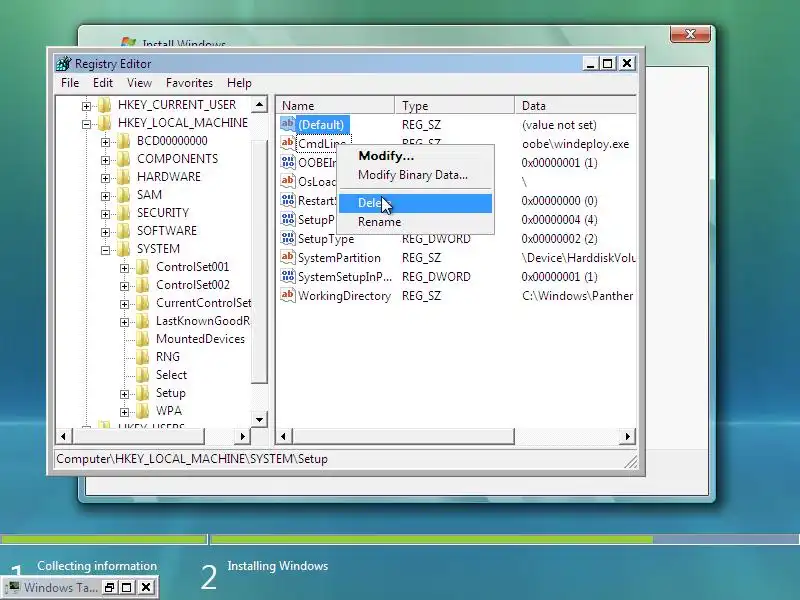Image resolution: width=800 pixels, height=600 pixels.
Task: Choose Rename in the context menu
Action: point(415,222)
